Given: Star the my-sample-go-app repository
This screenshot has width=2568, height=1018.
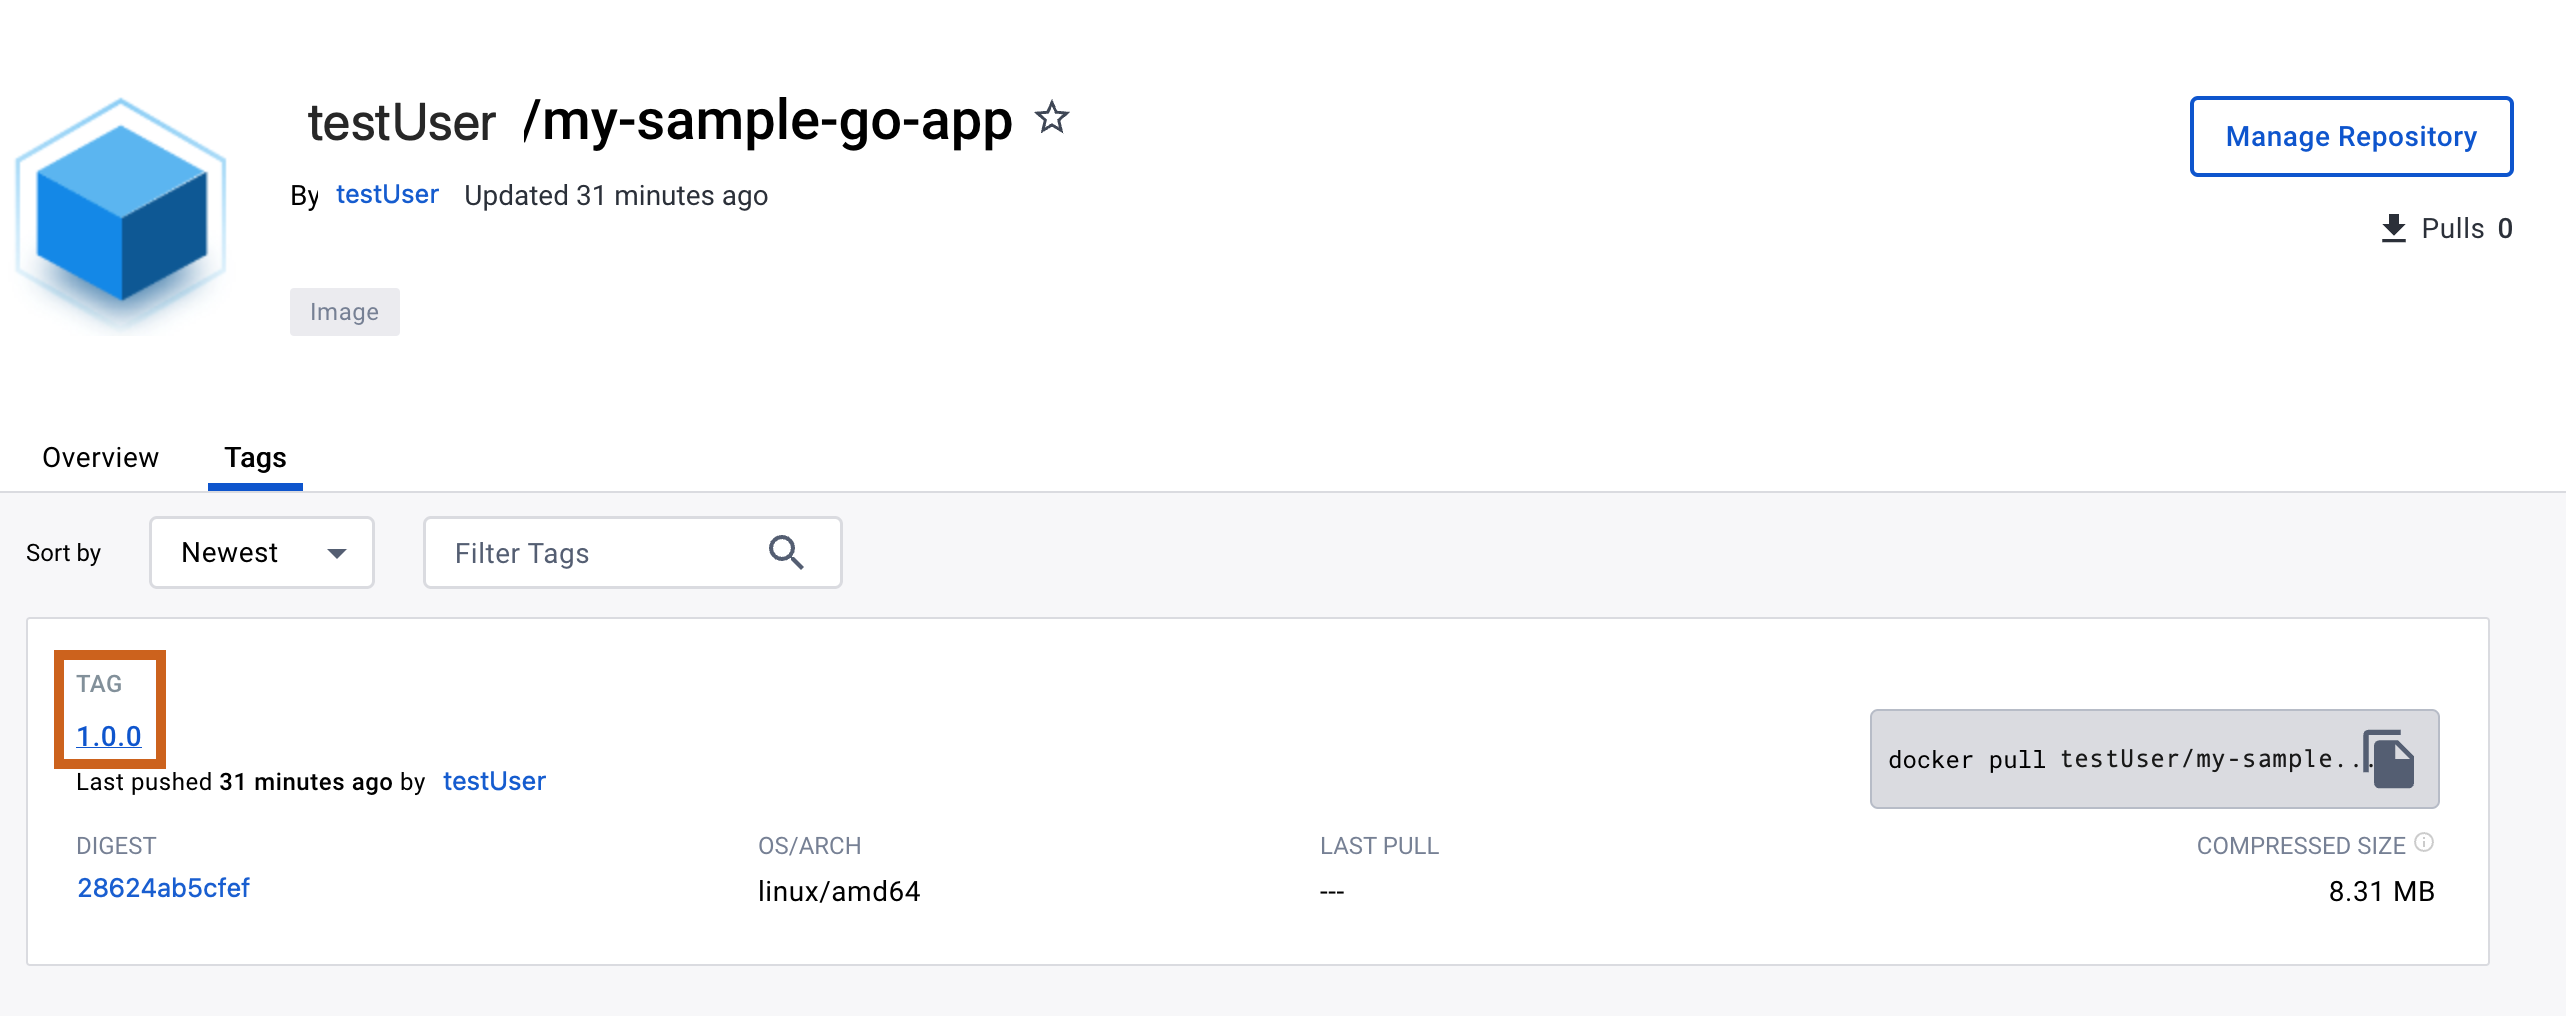Looking at the screenshot, I should point(1051,118).
